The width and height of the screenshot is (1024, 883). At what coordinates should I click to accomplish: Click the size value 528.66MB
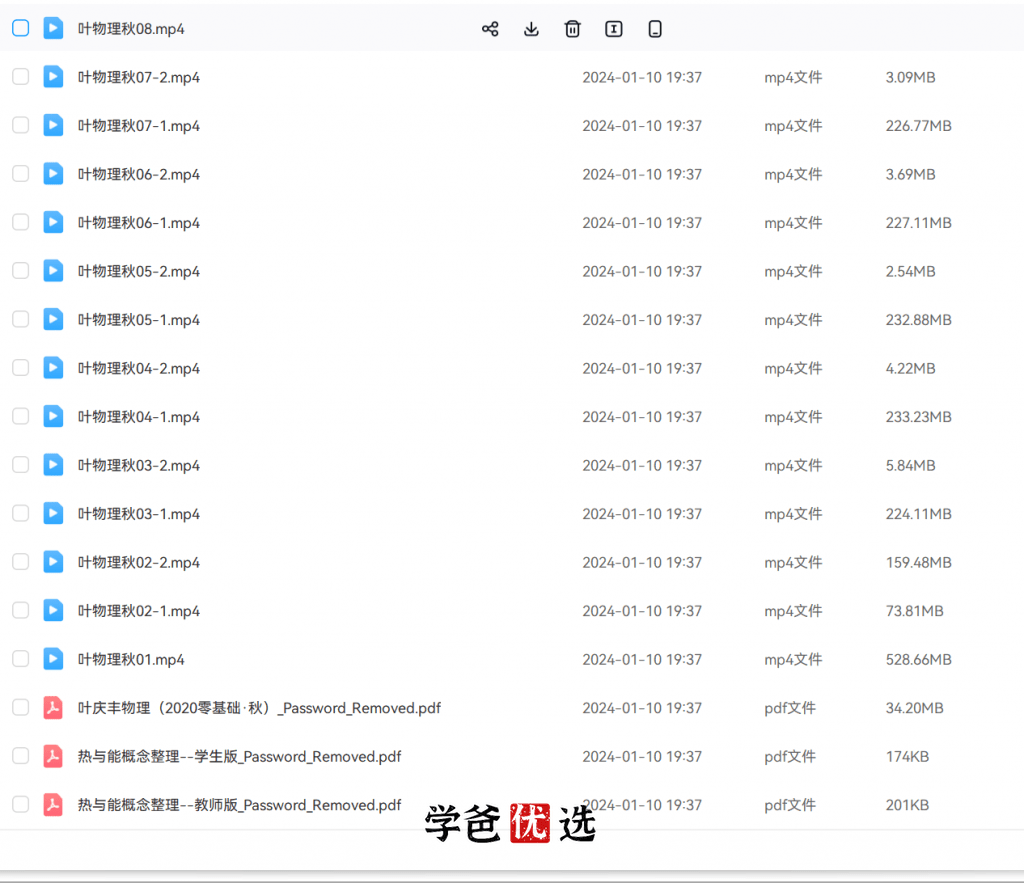[x=918, y=660]
